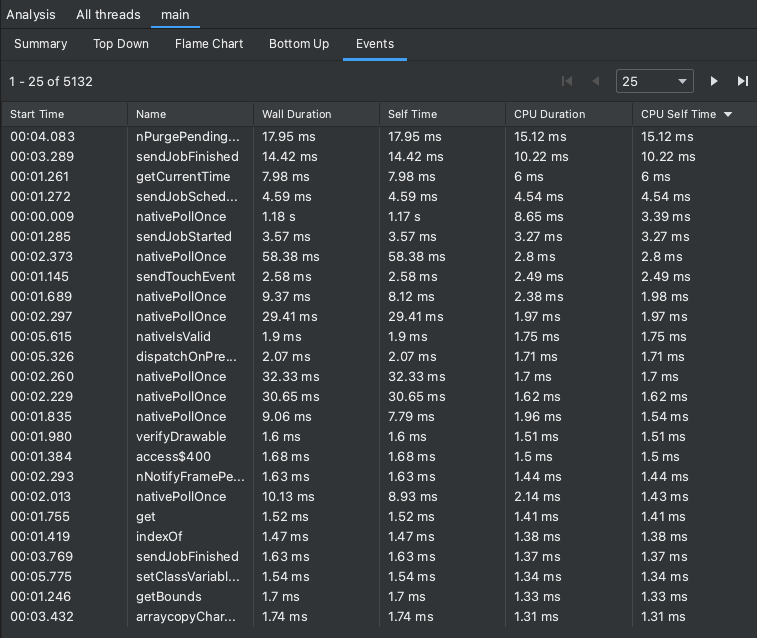Switch to the Flame Chart tab
Viewport: 757px width, 638px height.
[x=209, y=44]
